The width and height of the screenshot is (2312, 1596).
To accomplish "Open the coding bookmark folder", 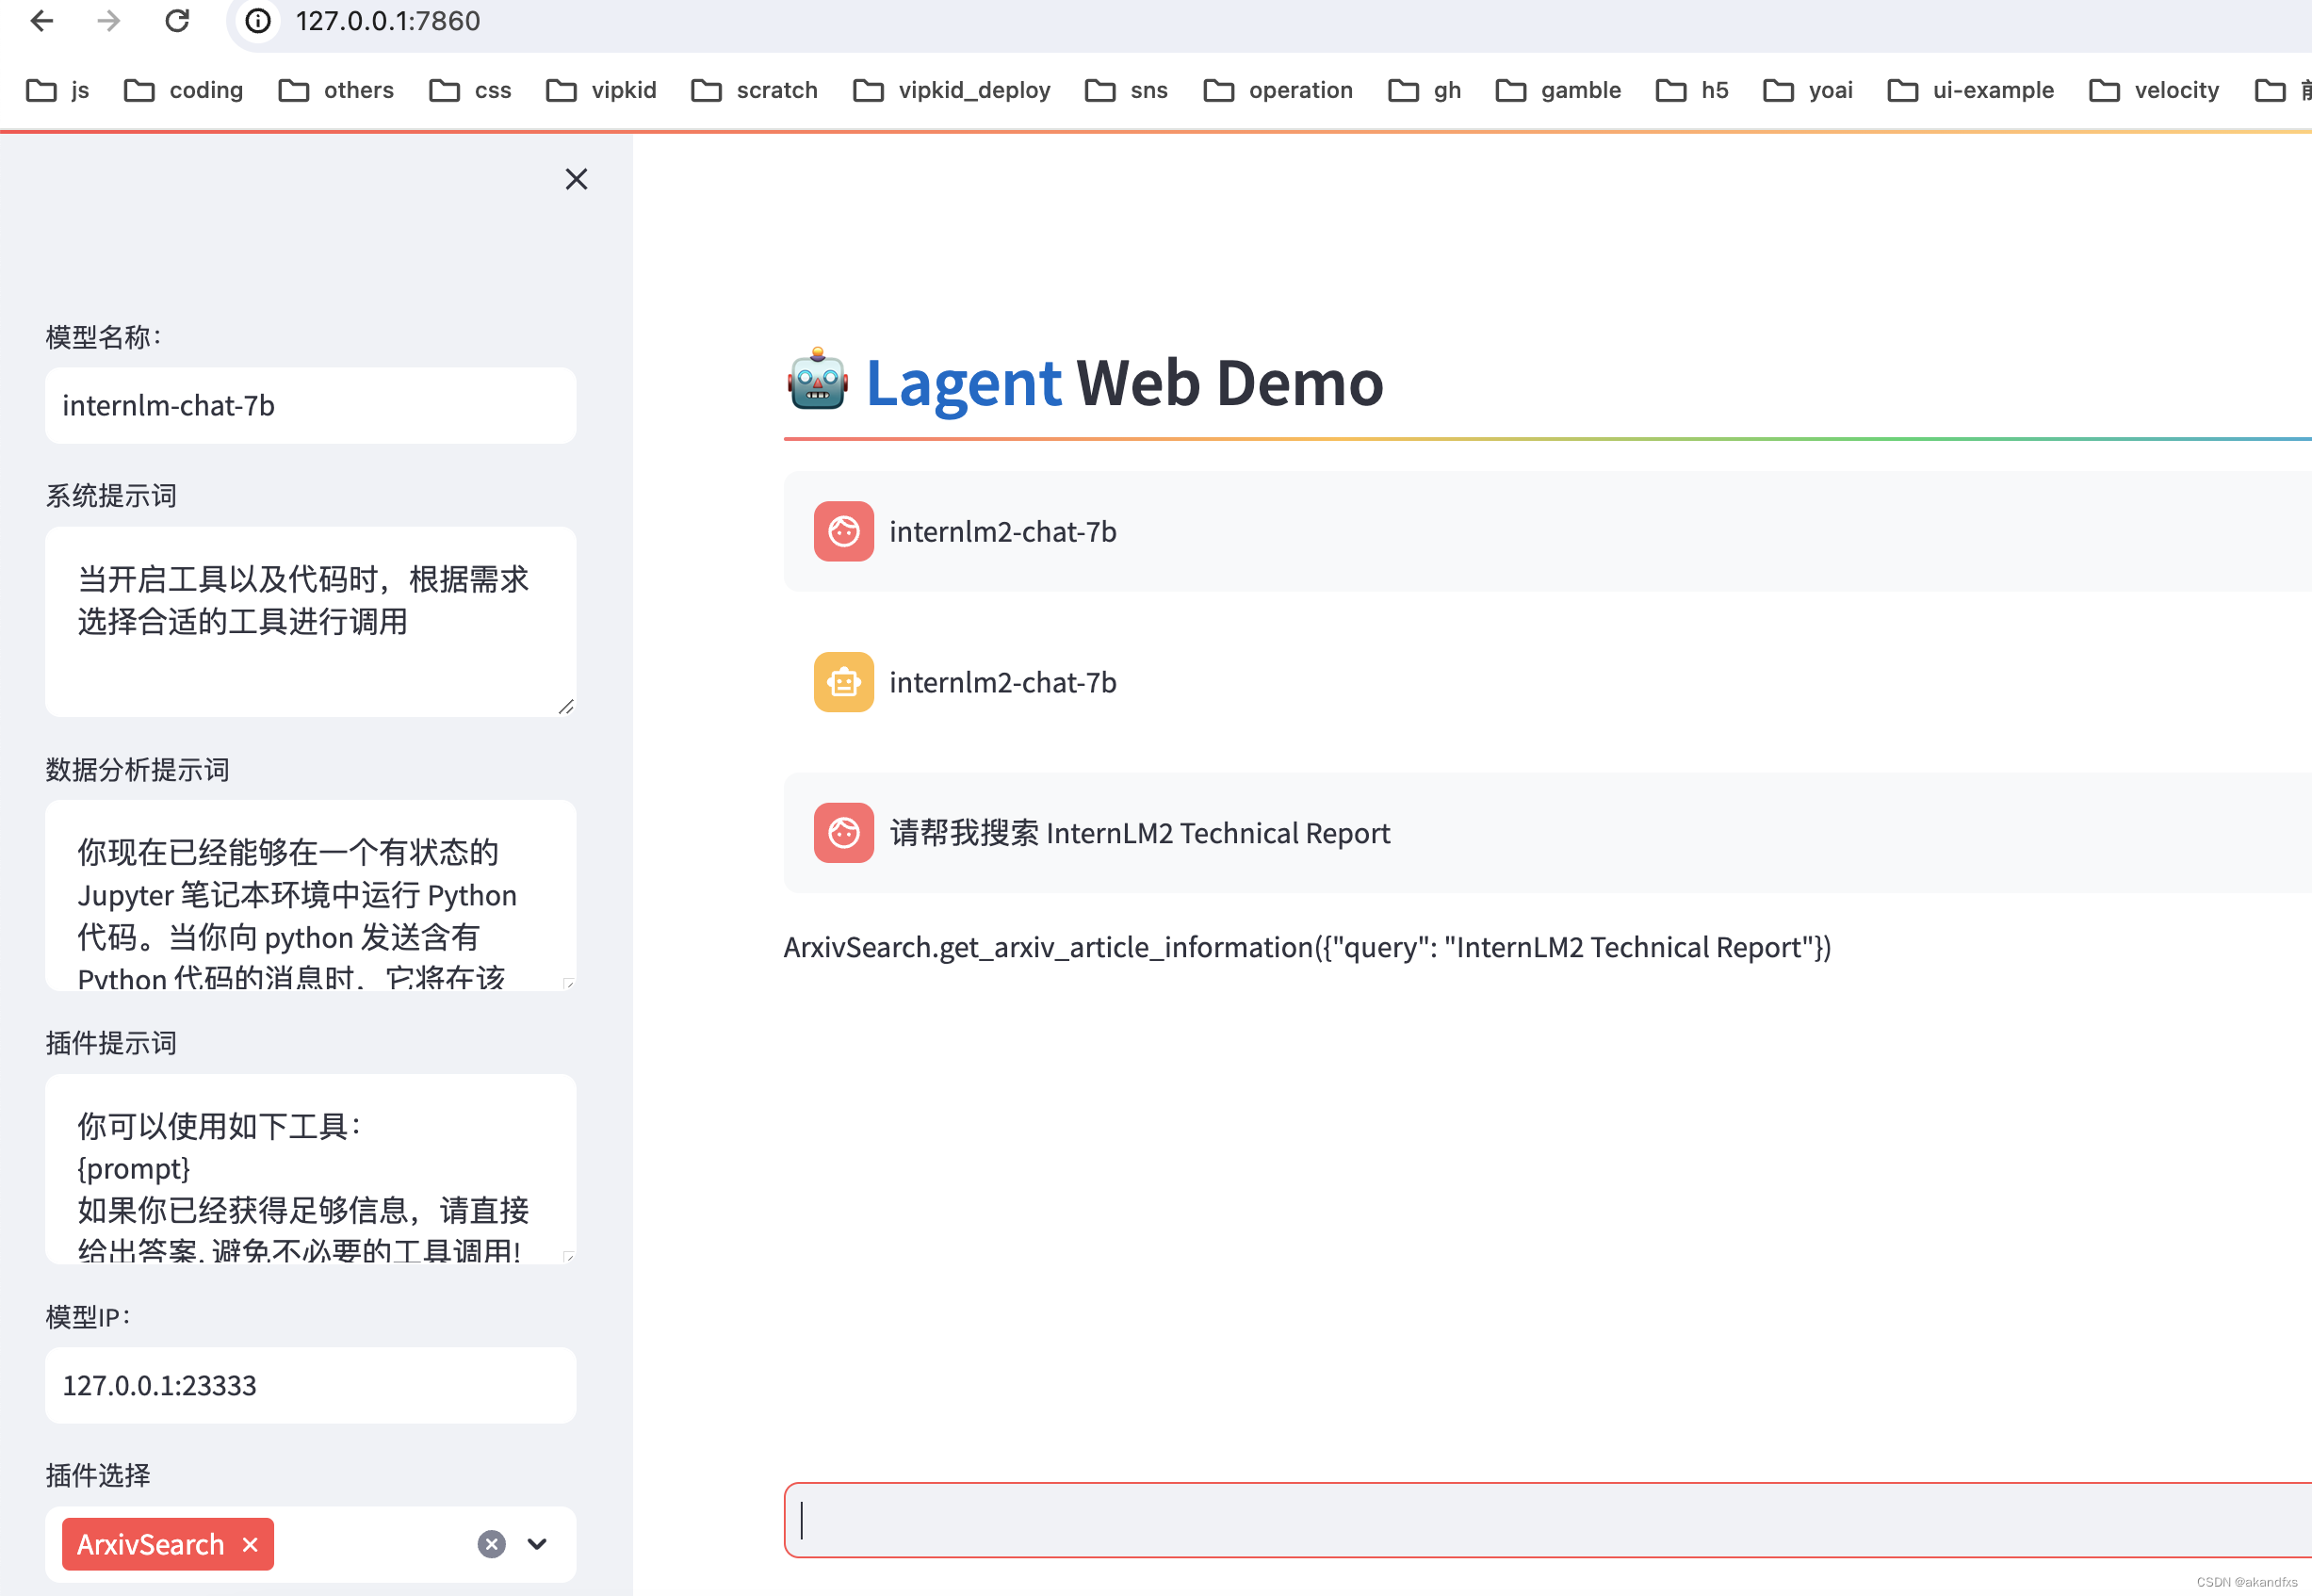I will (x=184, y=90).
